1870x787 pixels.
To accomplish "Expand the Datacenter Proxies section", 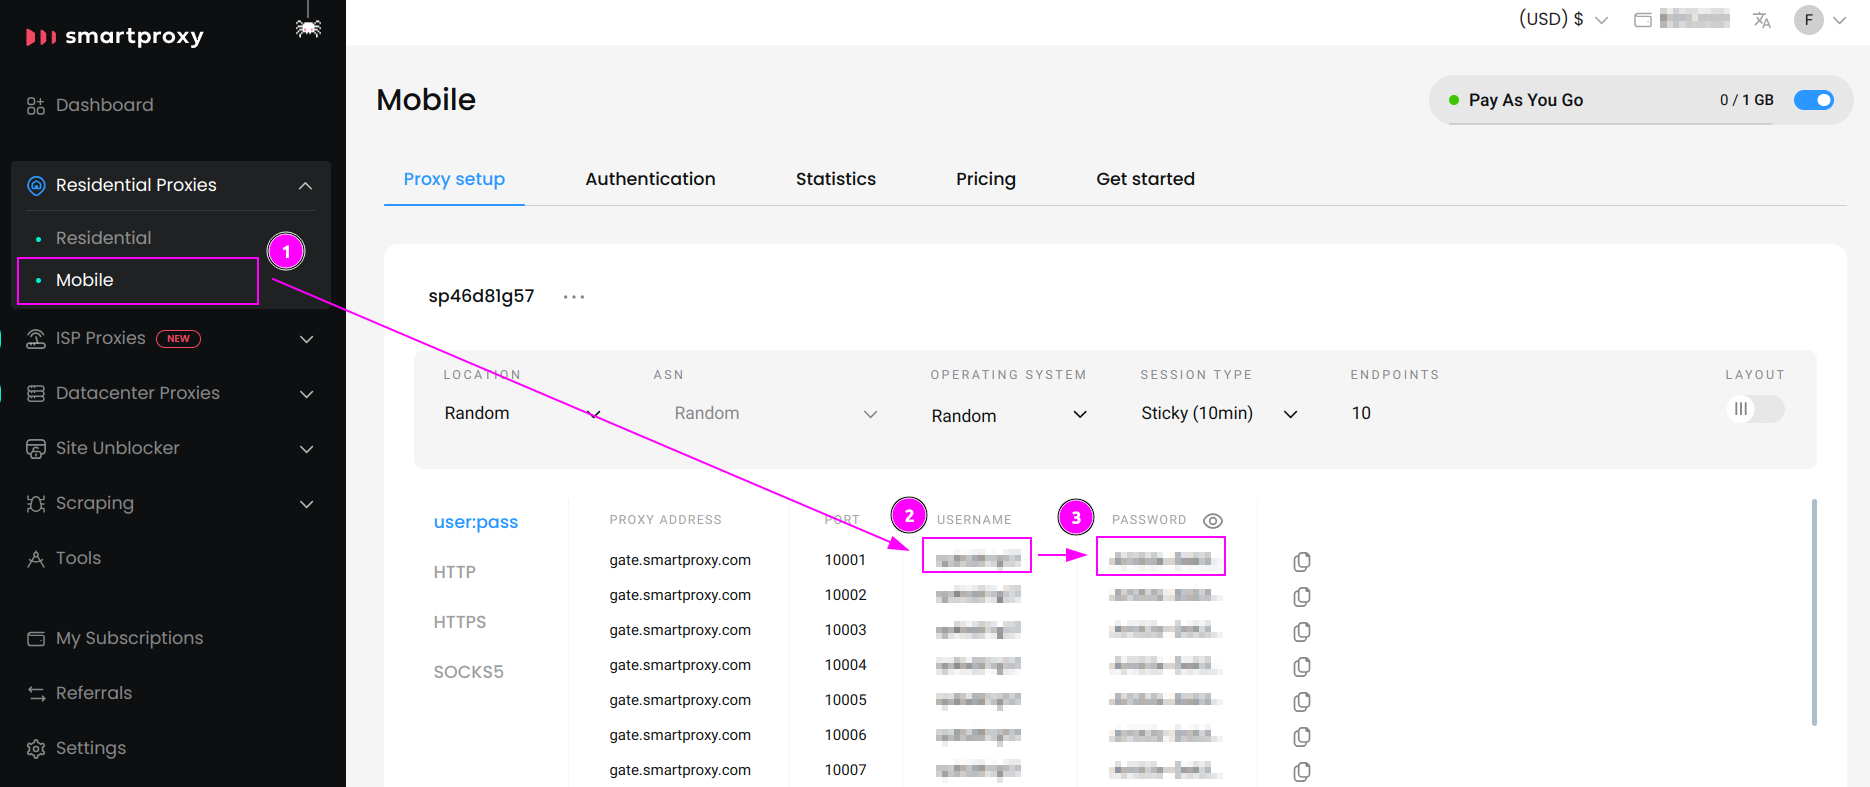I will (x=307, y=395).
